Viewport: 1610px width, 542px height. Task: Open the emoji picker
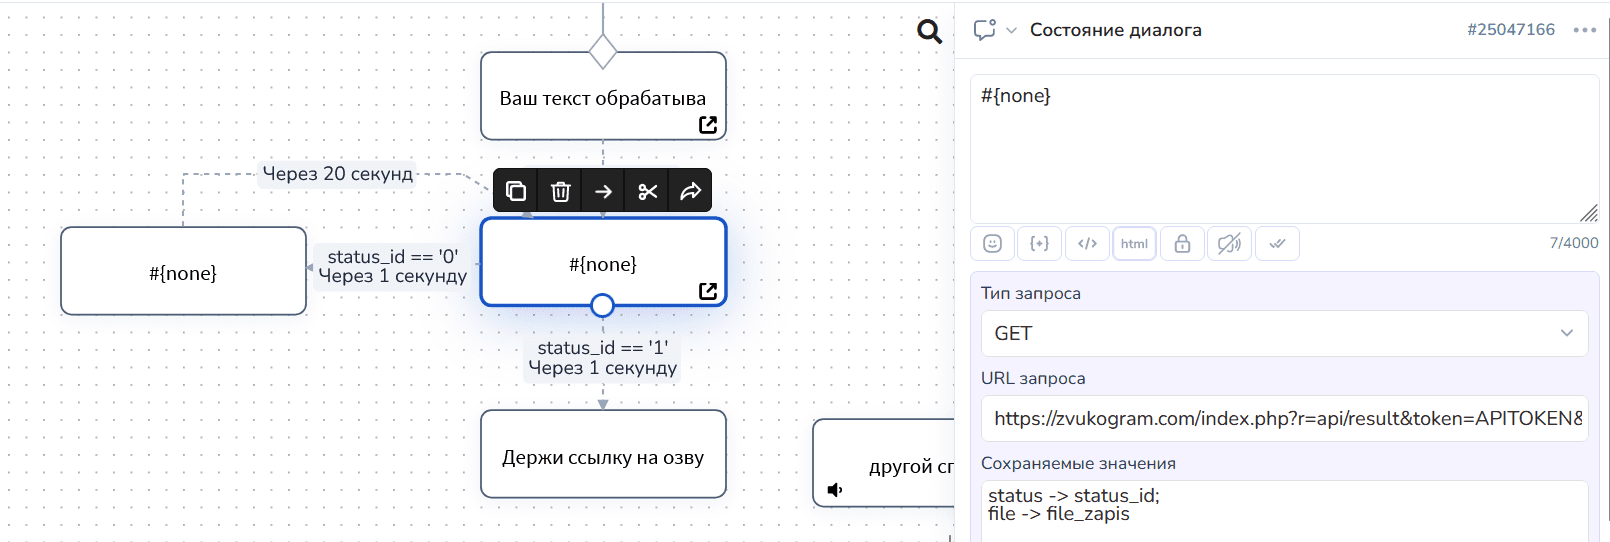tap(992, 244)
